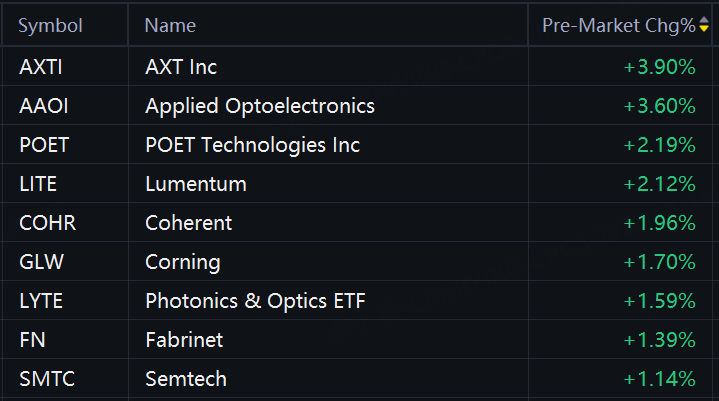
Task: Select the Lumentum company name
Action: (196, 184)
